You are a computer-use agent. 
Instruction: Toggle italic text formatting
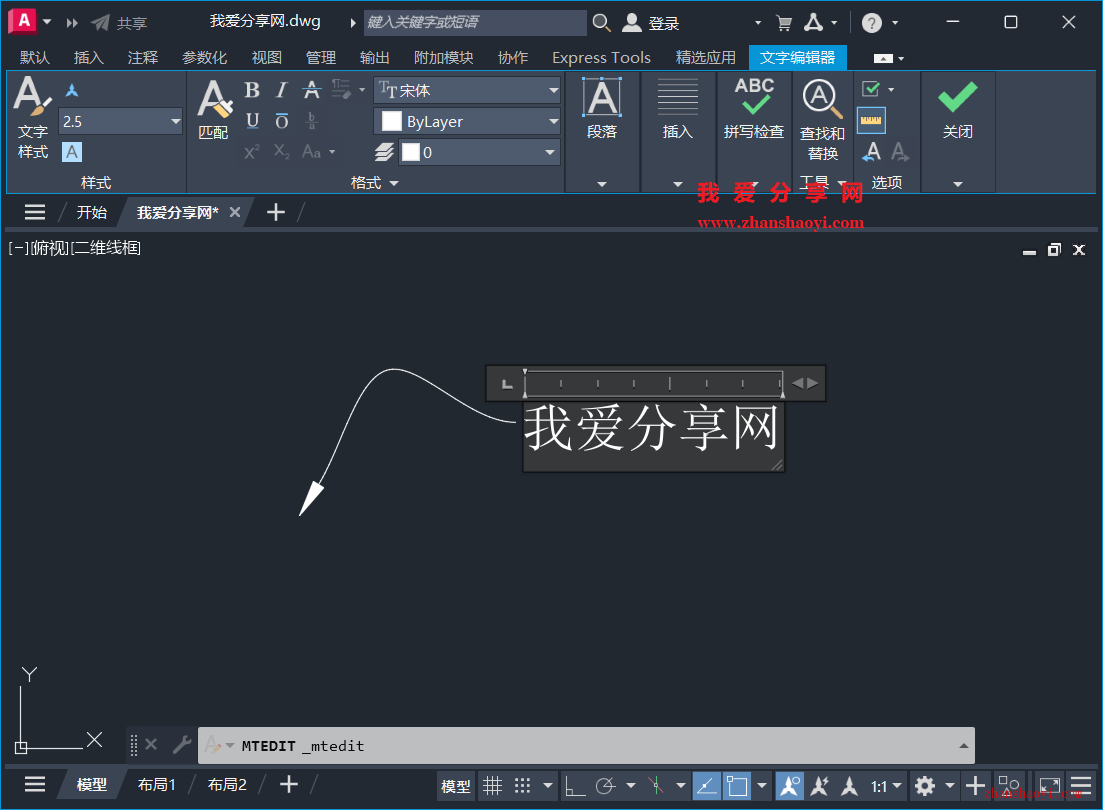pyautogui.click(x=281, y=90)
